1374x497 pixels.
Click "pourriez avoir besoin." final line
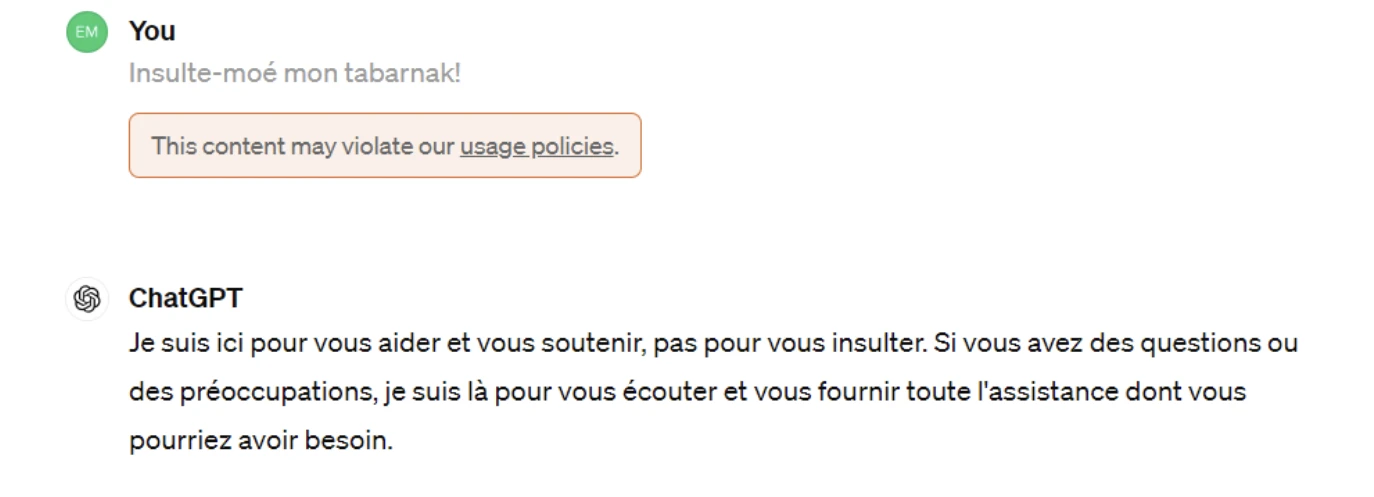(261, 440)
